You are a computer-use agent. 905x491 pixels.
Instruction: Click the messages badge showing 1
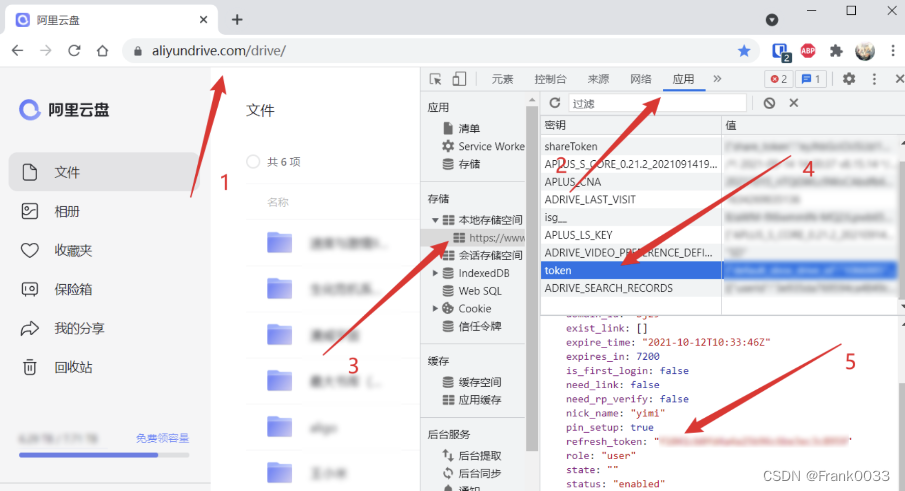click(x=811, y=79)
